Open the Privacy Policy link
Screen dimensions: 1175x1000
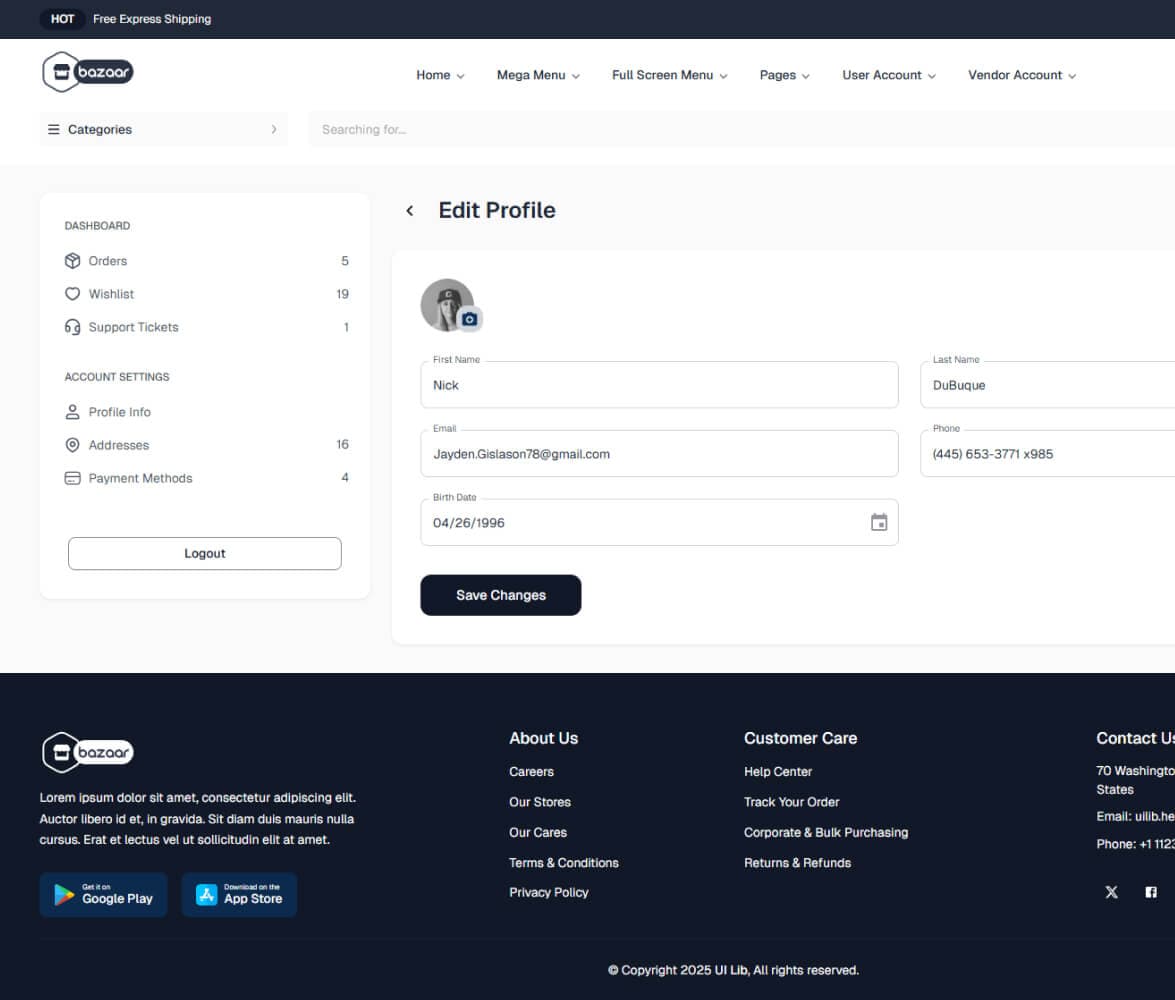pos(549,892)
